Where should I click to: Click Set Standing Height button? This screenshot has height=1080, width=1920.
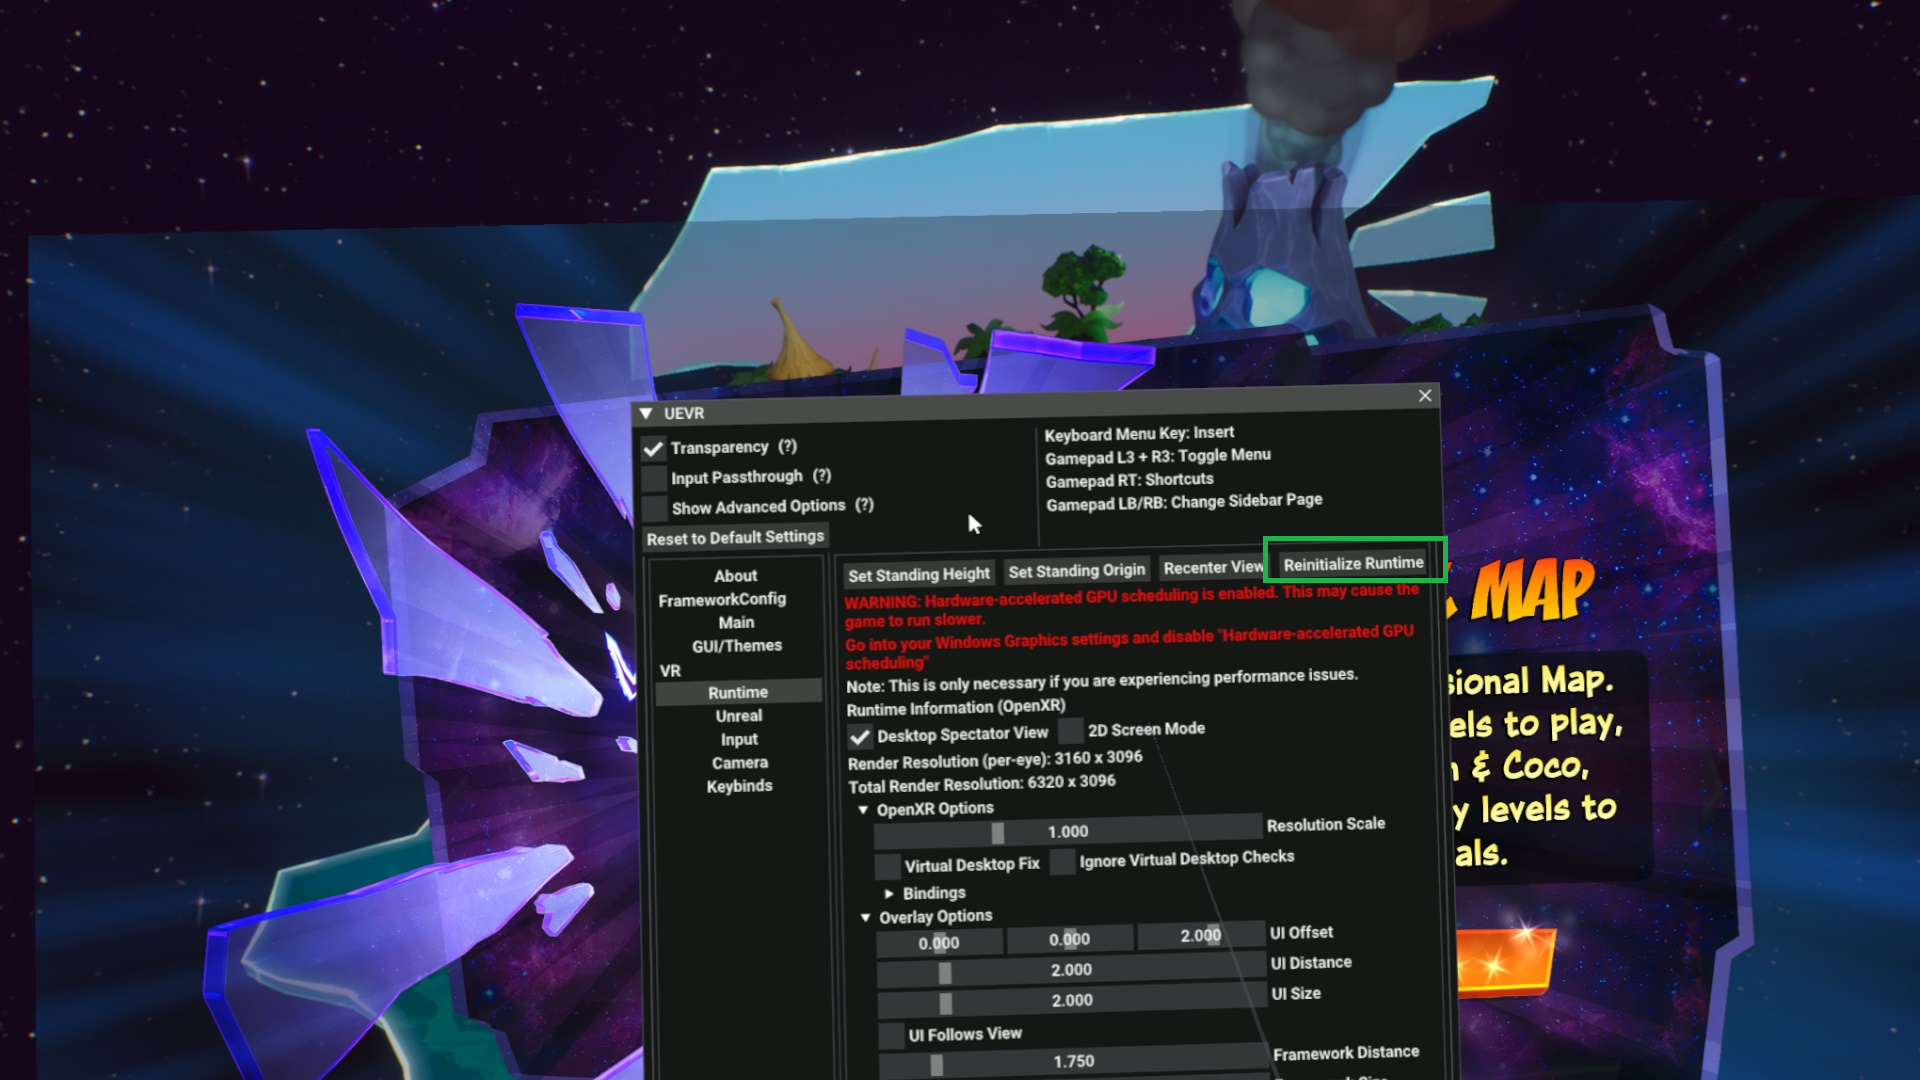pos(918,574)
